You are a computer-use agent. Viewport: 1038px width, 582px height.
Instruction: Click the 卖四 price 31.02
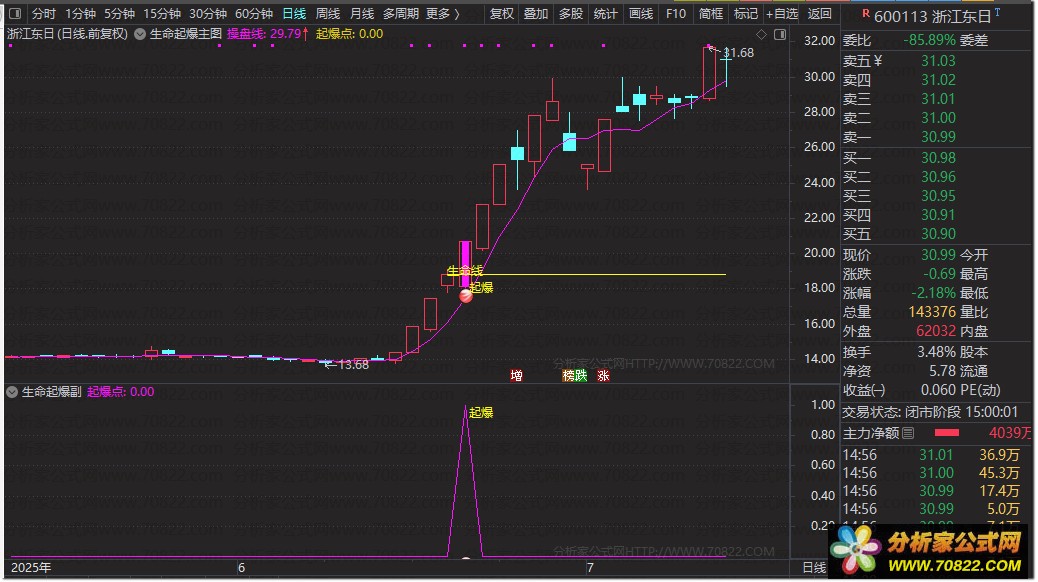(x=938, y=80)
